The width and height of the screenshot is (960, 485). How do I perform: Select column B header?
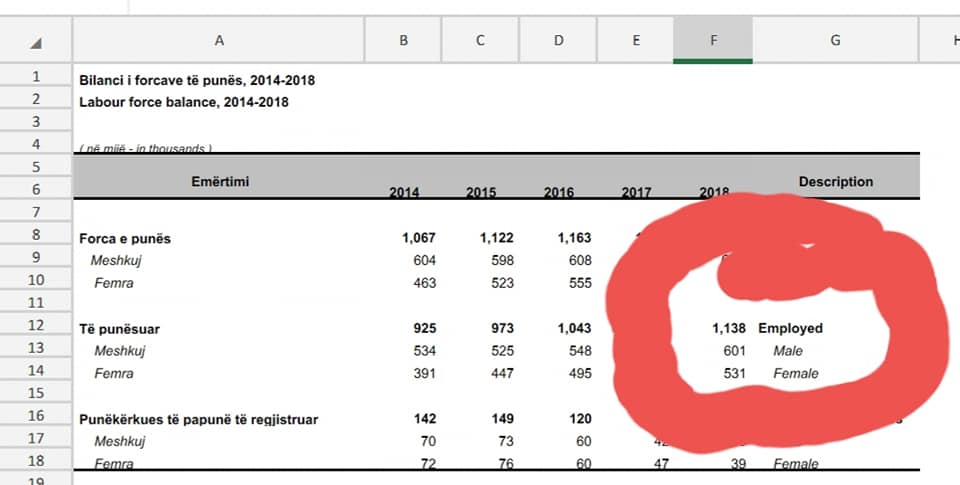click(x=403, y=40)
